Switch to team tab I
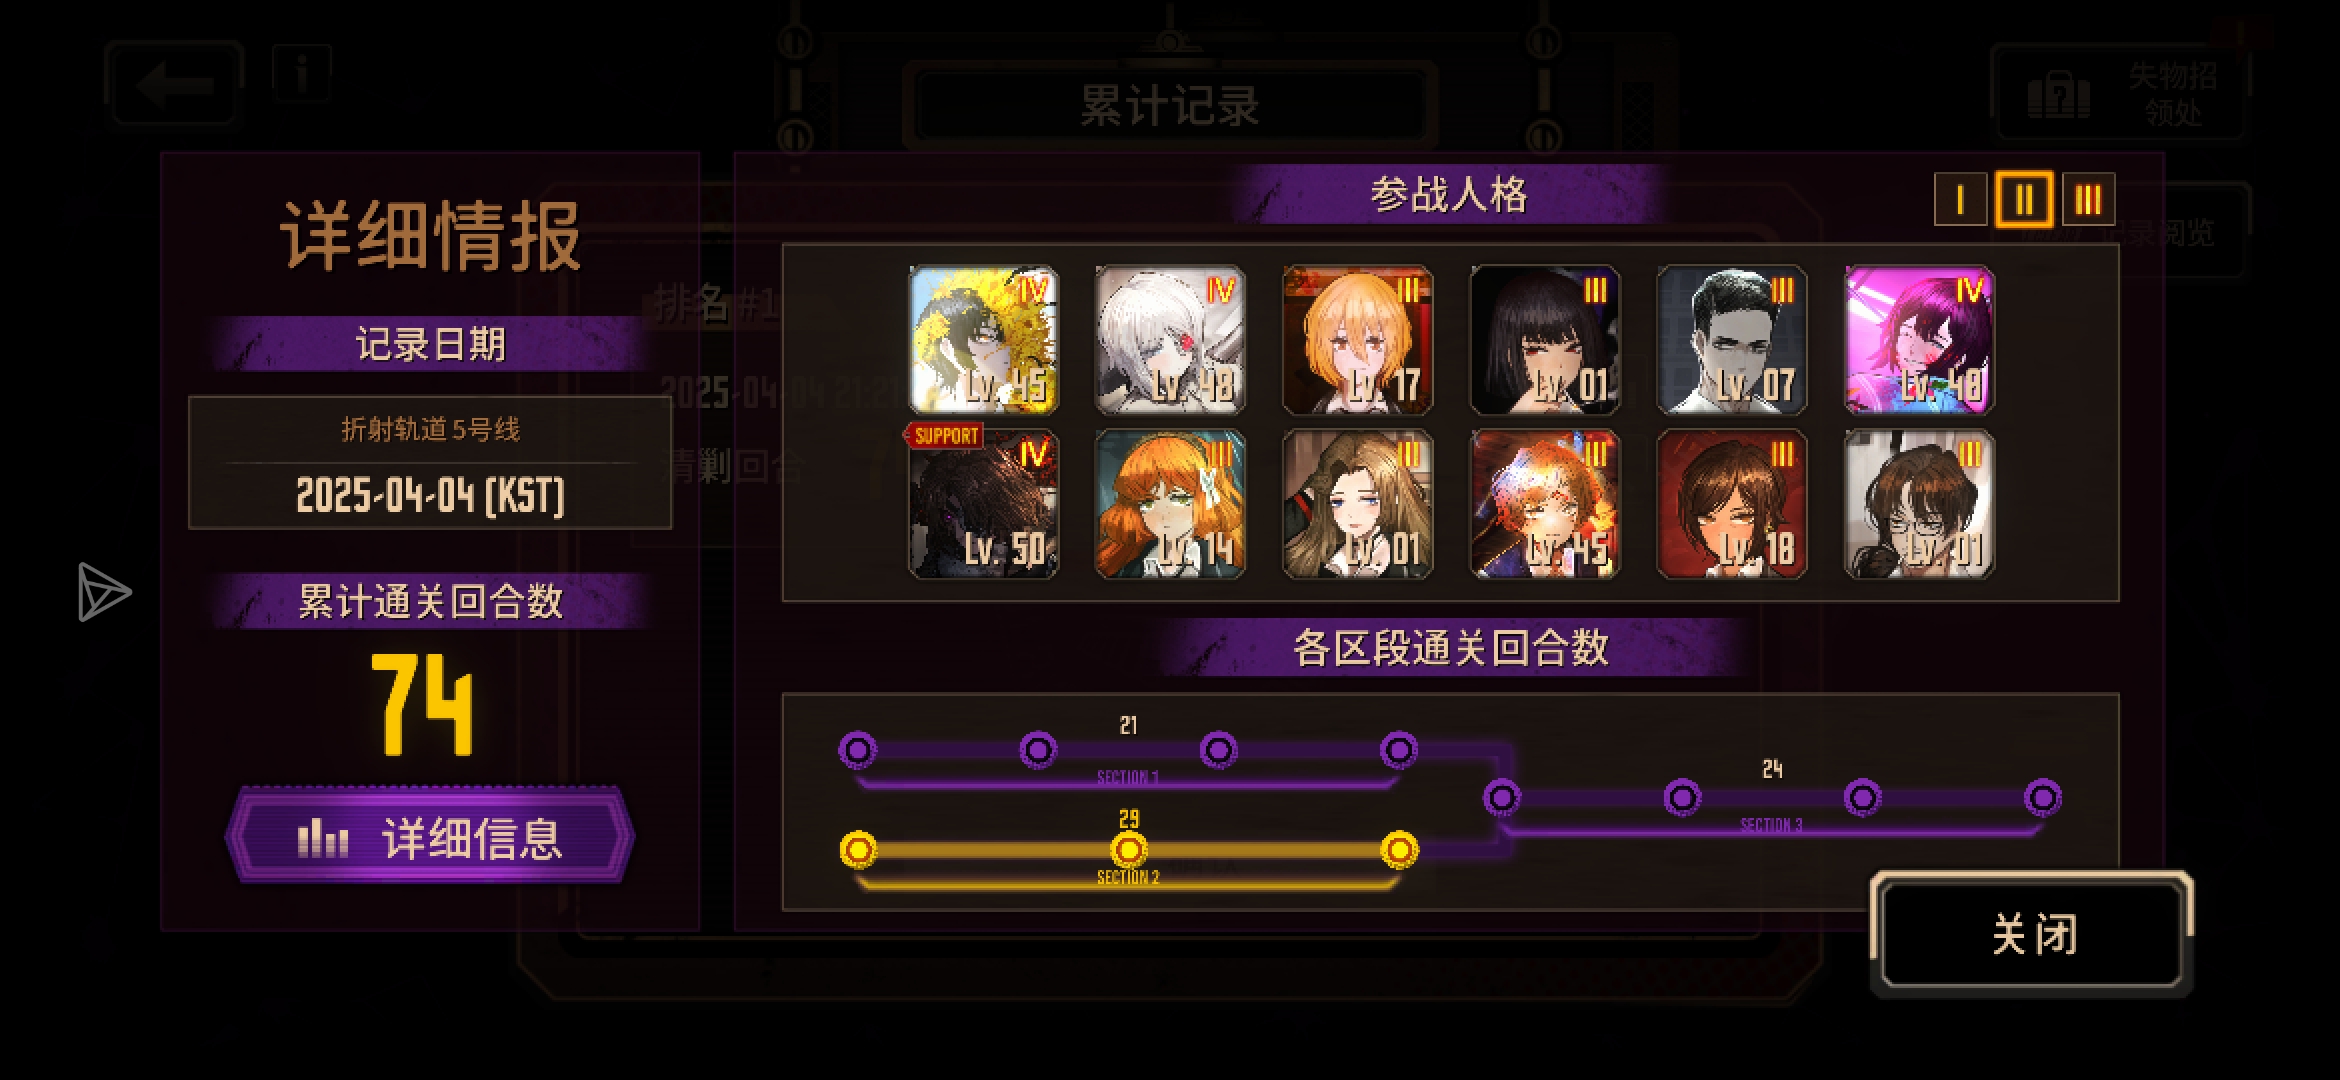This screenshot has width=2340, height=1080. [x=1960, y=200]
